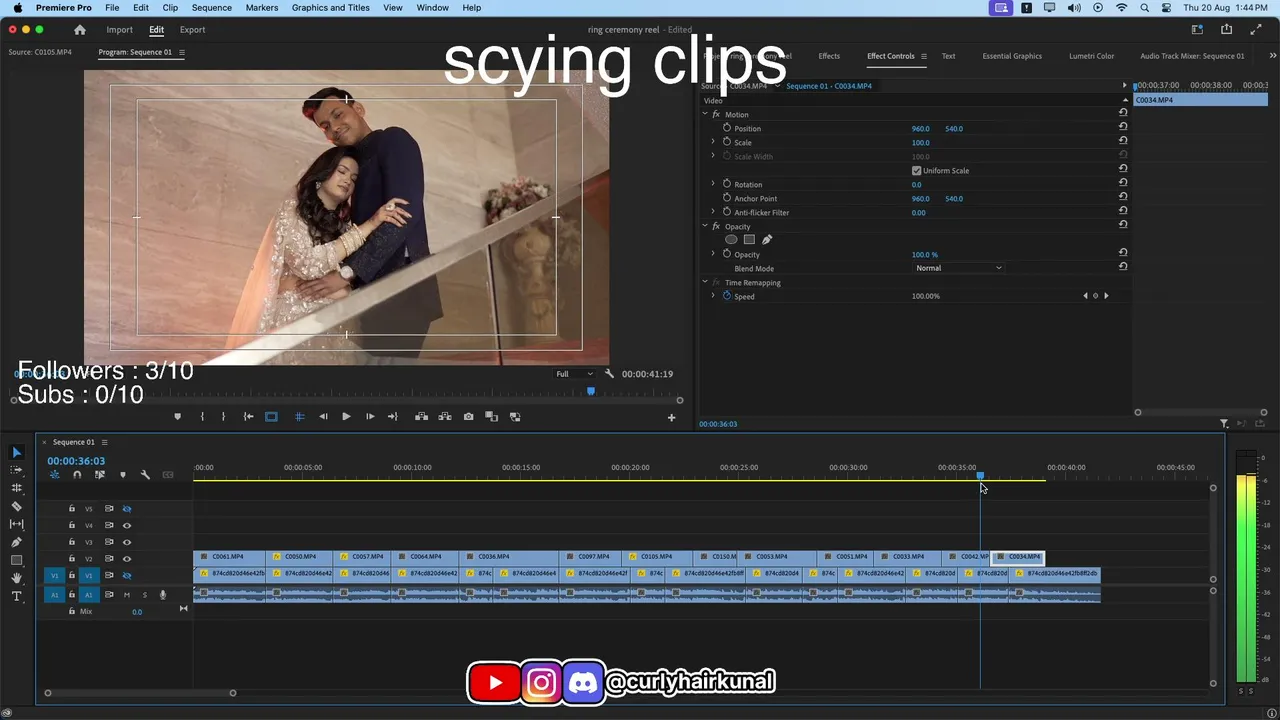Toggle linked selection in Timeline
This screenshot has height=720, width=1280.
coord(100,475)
